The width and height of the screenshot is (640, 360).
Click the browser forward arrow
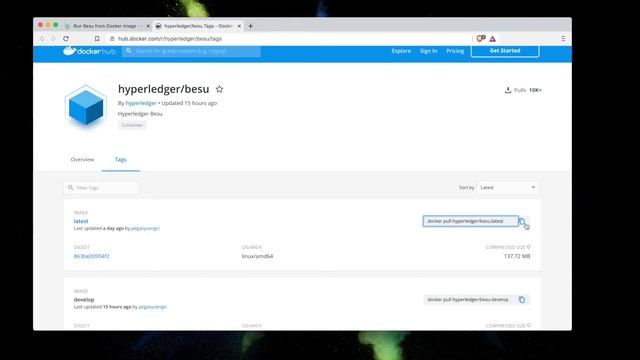point(53,39)
